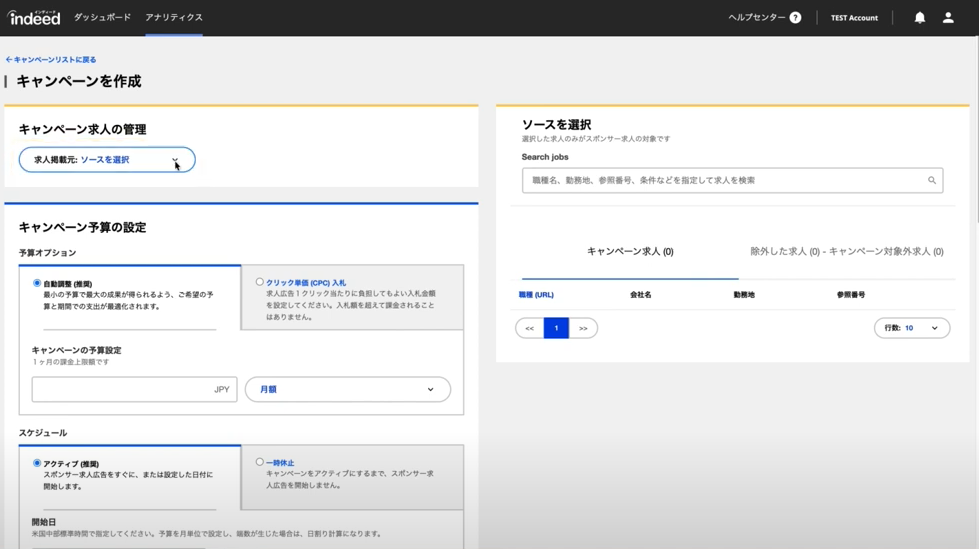Open the notifications bell icon
The height and width of the screenshot is (549, 979).
click(919, 17)
